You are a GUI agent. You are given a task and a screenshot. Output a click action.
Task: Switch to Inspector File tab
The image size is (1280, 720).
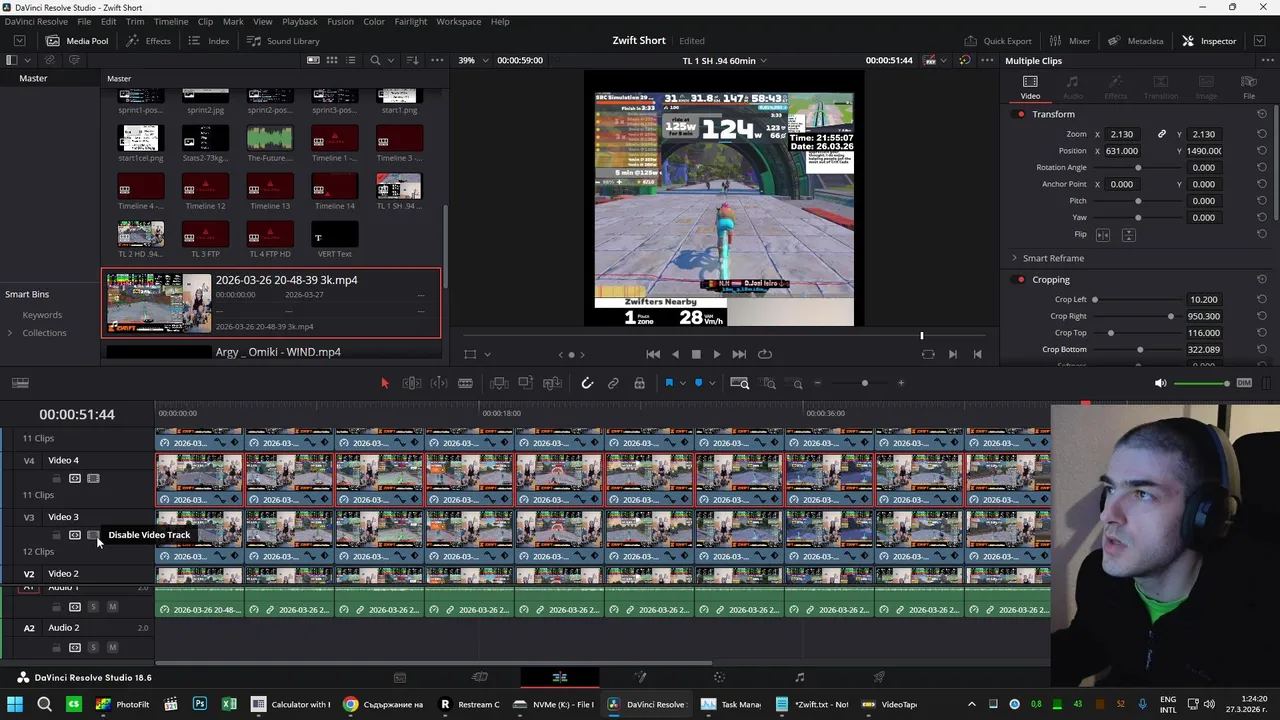coord(1249,87)
